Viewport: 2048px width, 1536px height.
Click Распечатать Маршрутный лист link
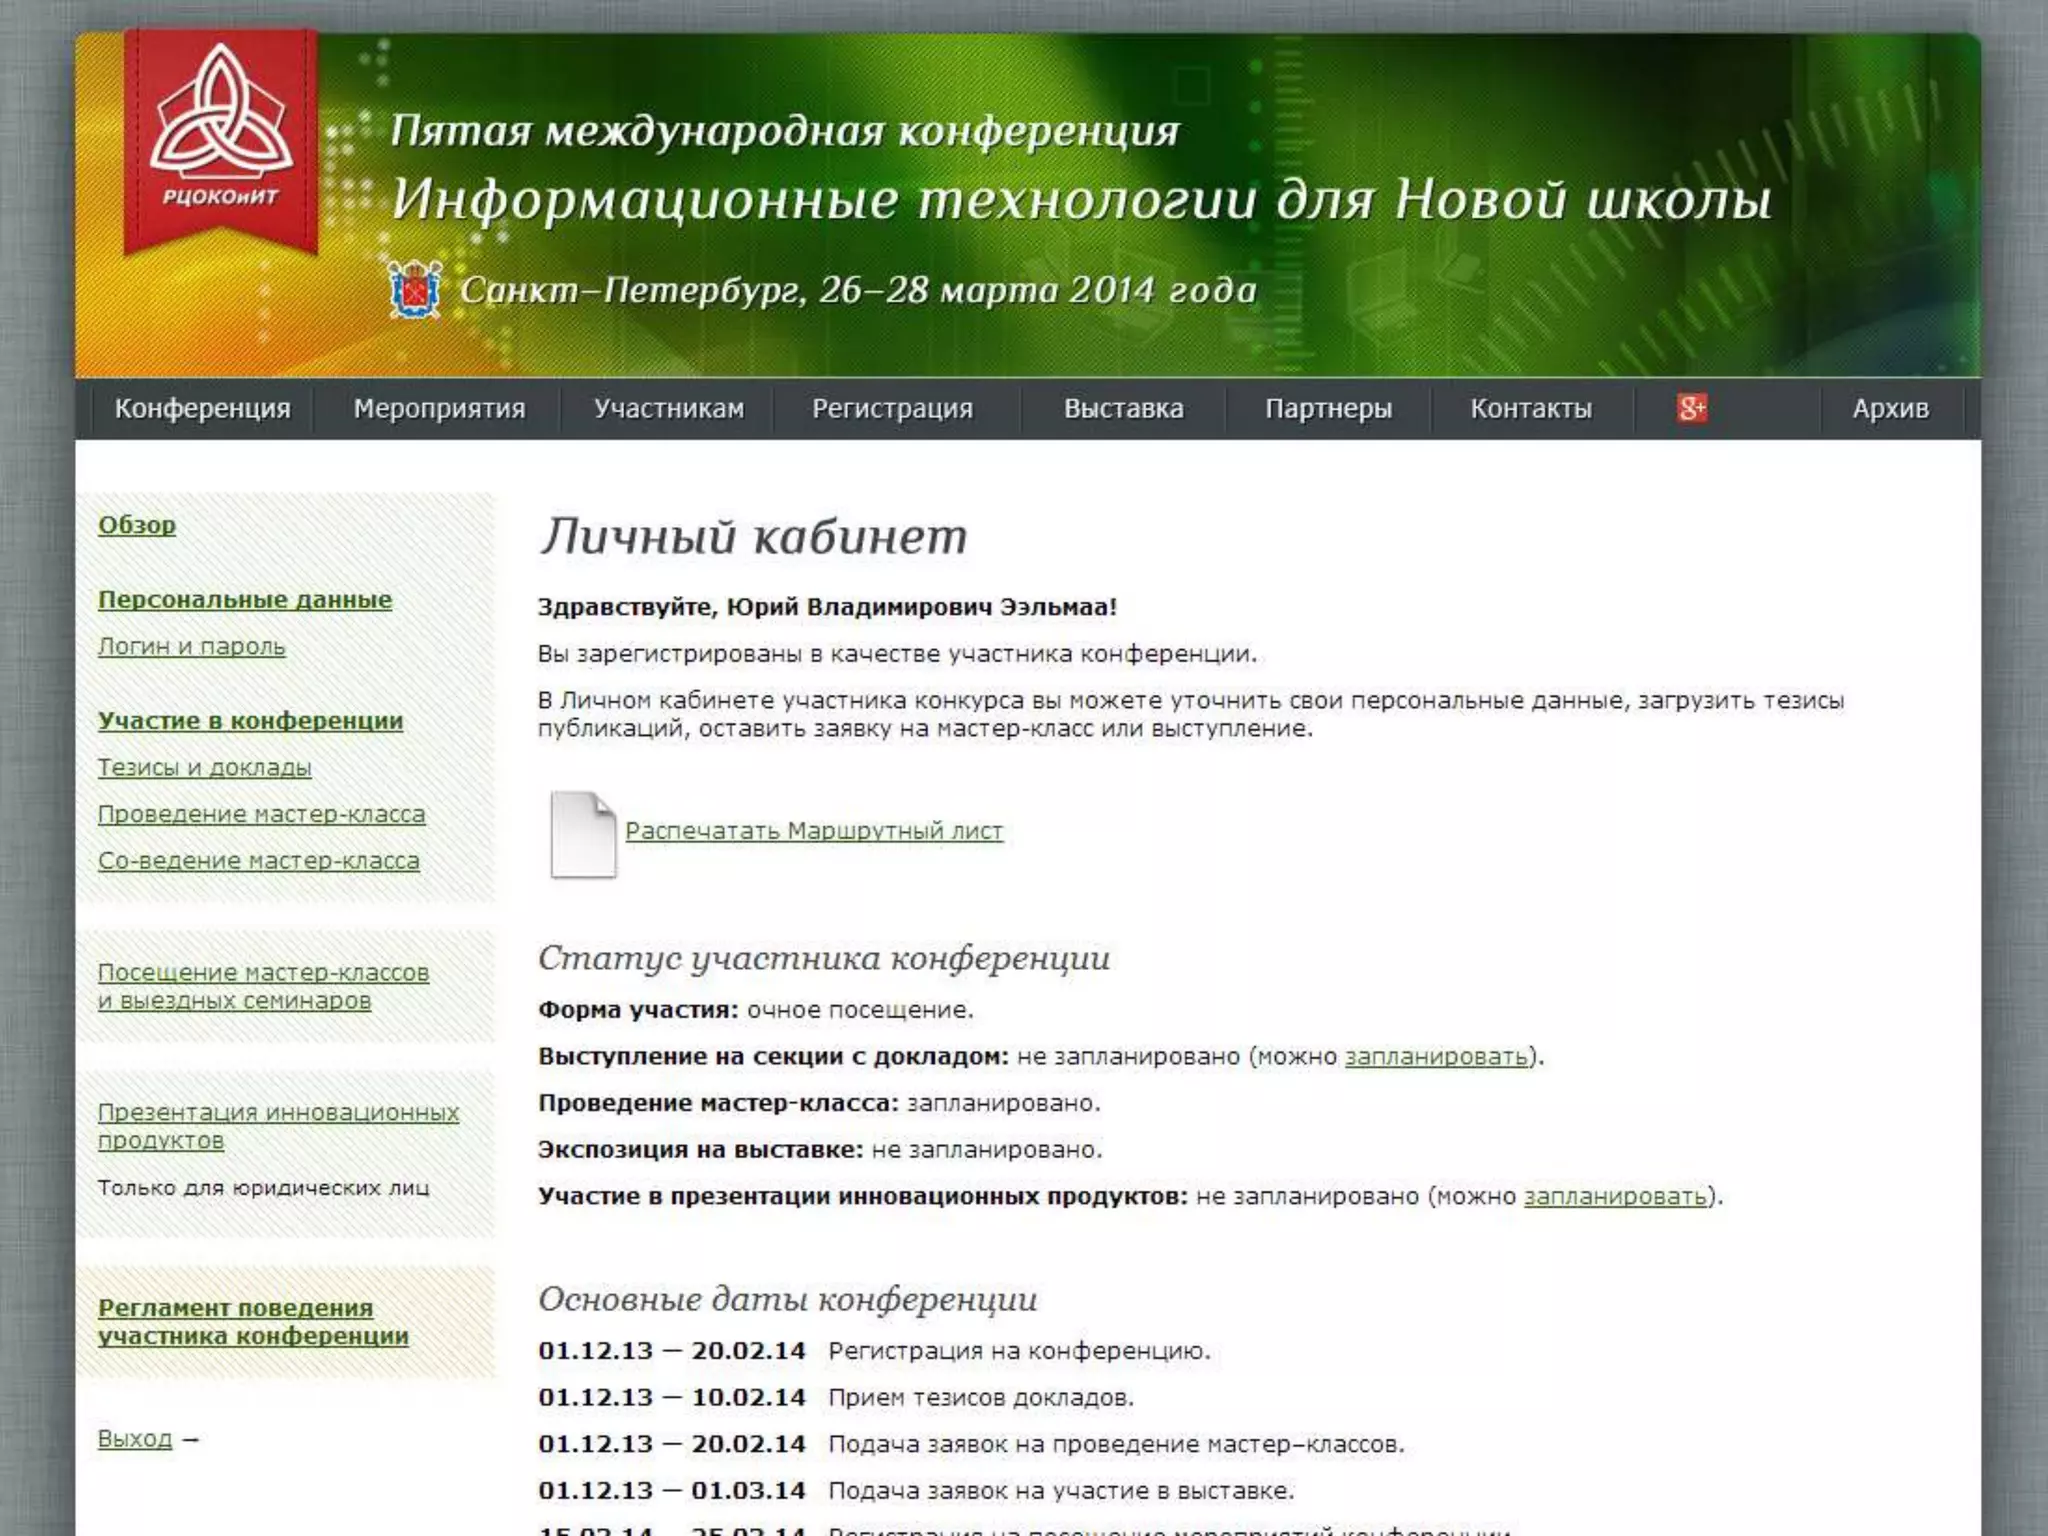pos(814,831)
